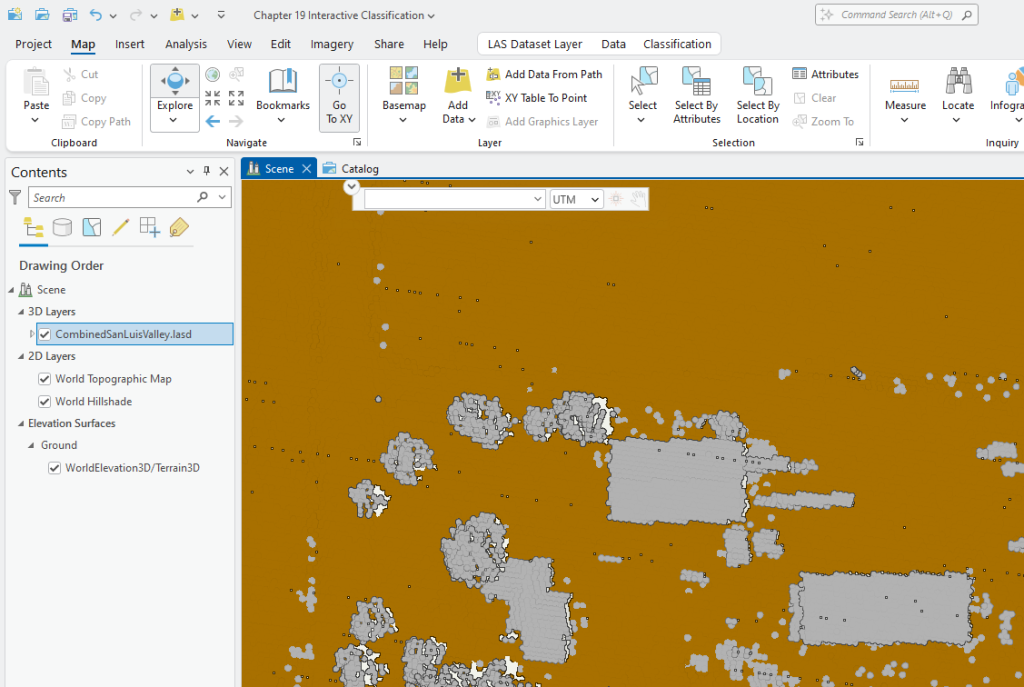
Task: Open the UTM coordinate format dropdown
Action: [x=595, y=198]
